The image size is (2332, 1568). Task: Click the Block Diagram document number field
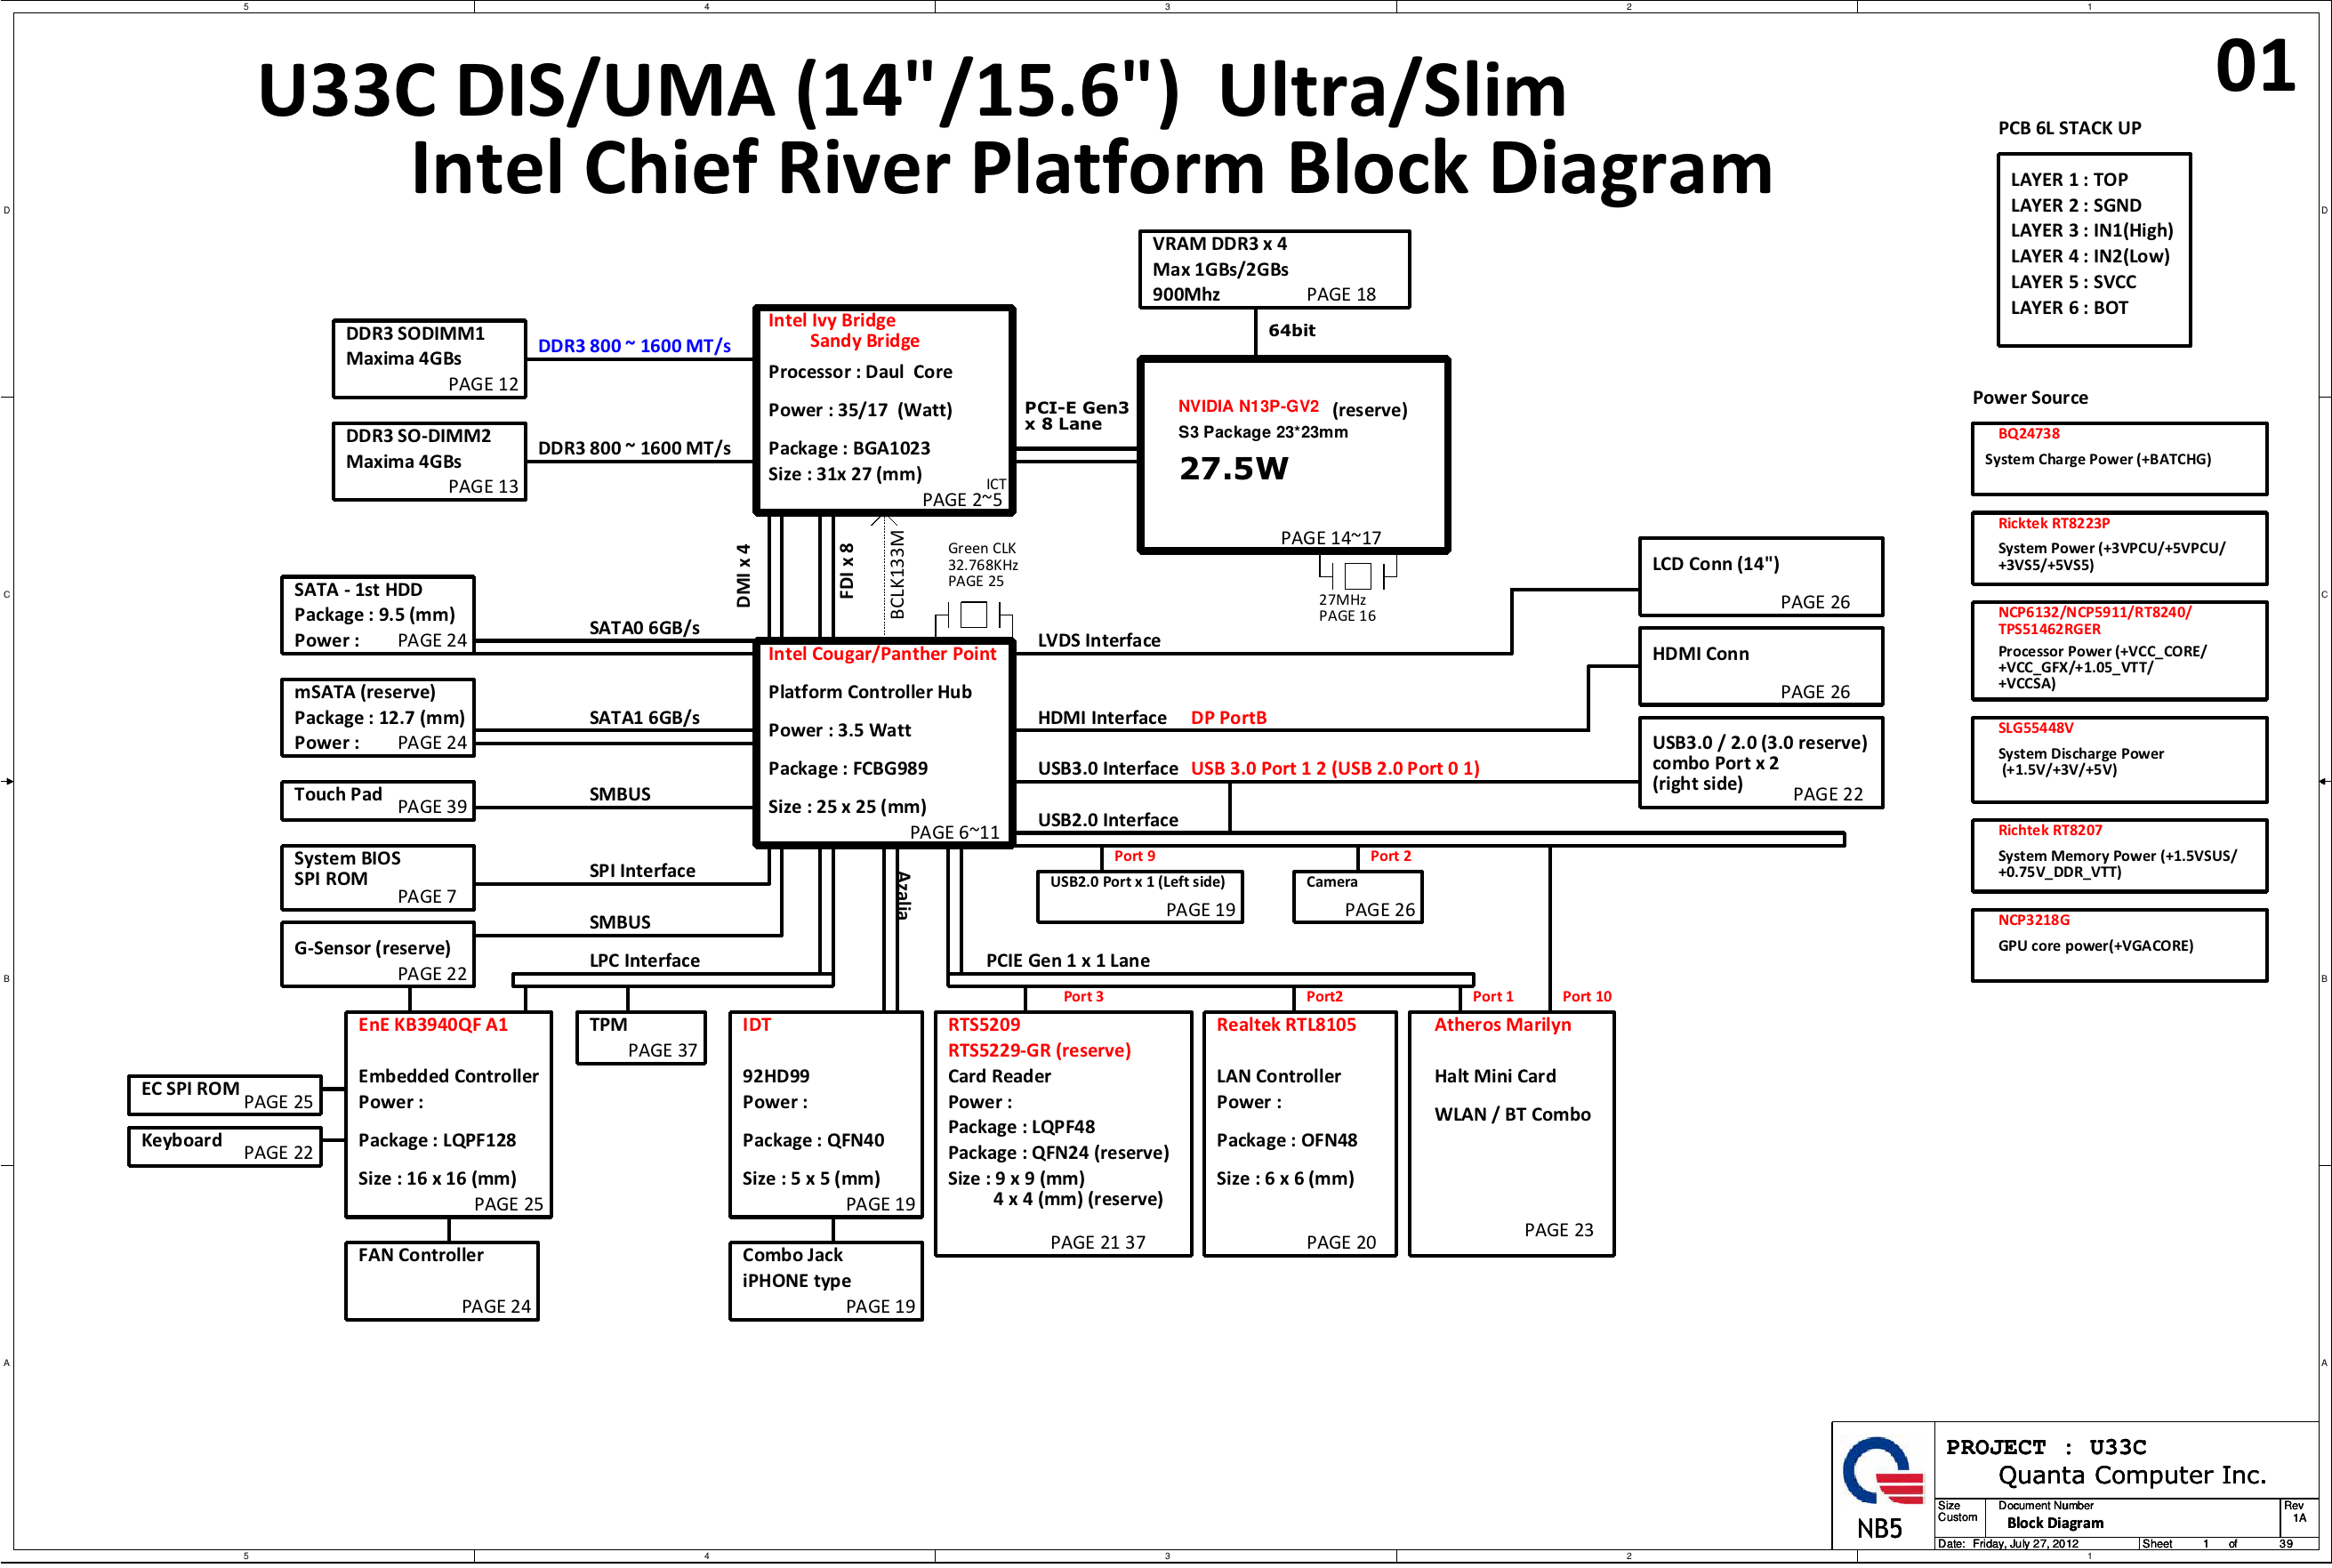click(x=2054, y=1523)
